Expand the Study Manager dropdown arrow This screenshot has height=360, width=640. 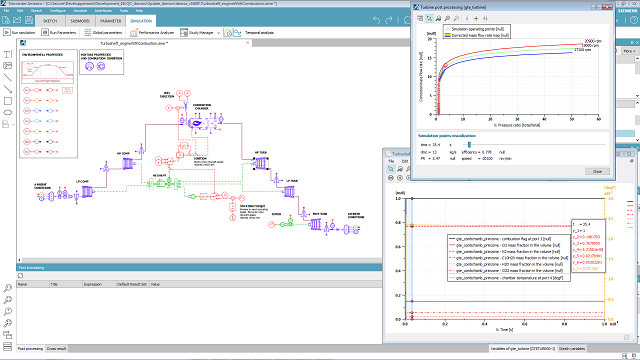218,33
